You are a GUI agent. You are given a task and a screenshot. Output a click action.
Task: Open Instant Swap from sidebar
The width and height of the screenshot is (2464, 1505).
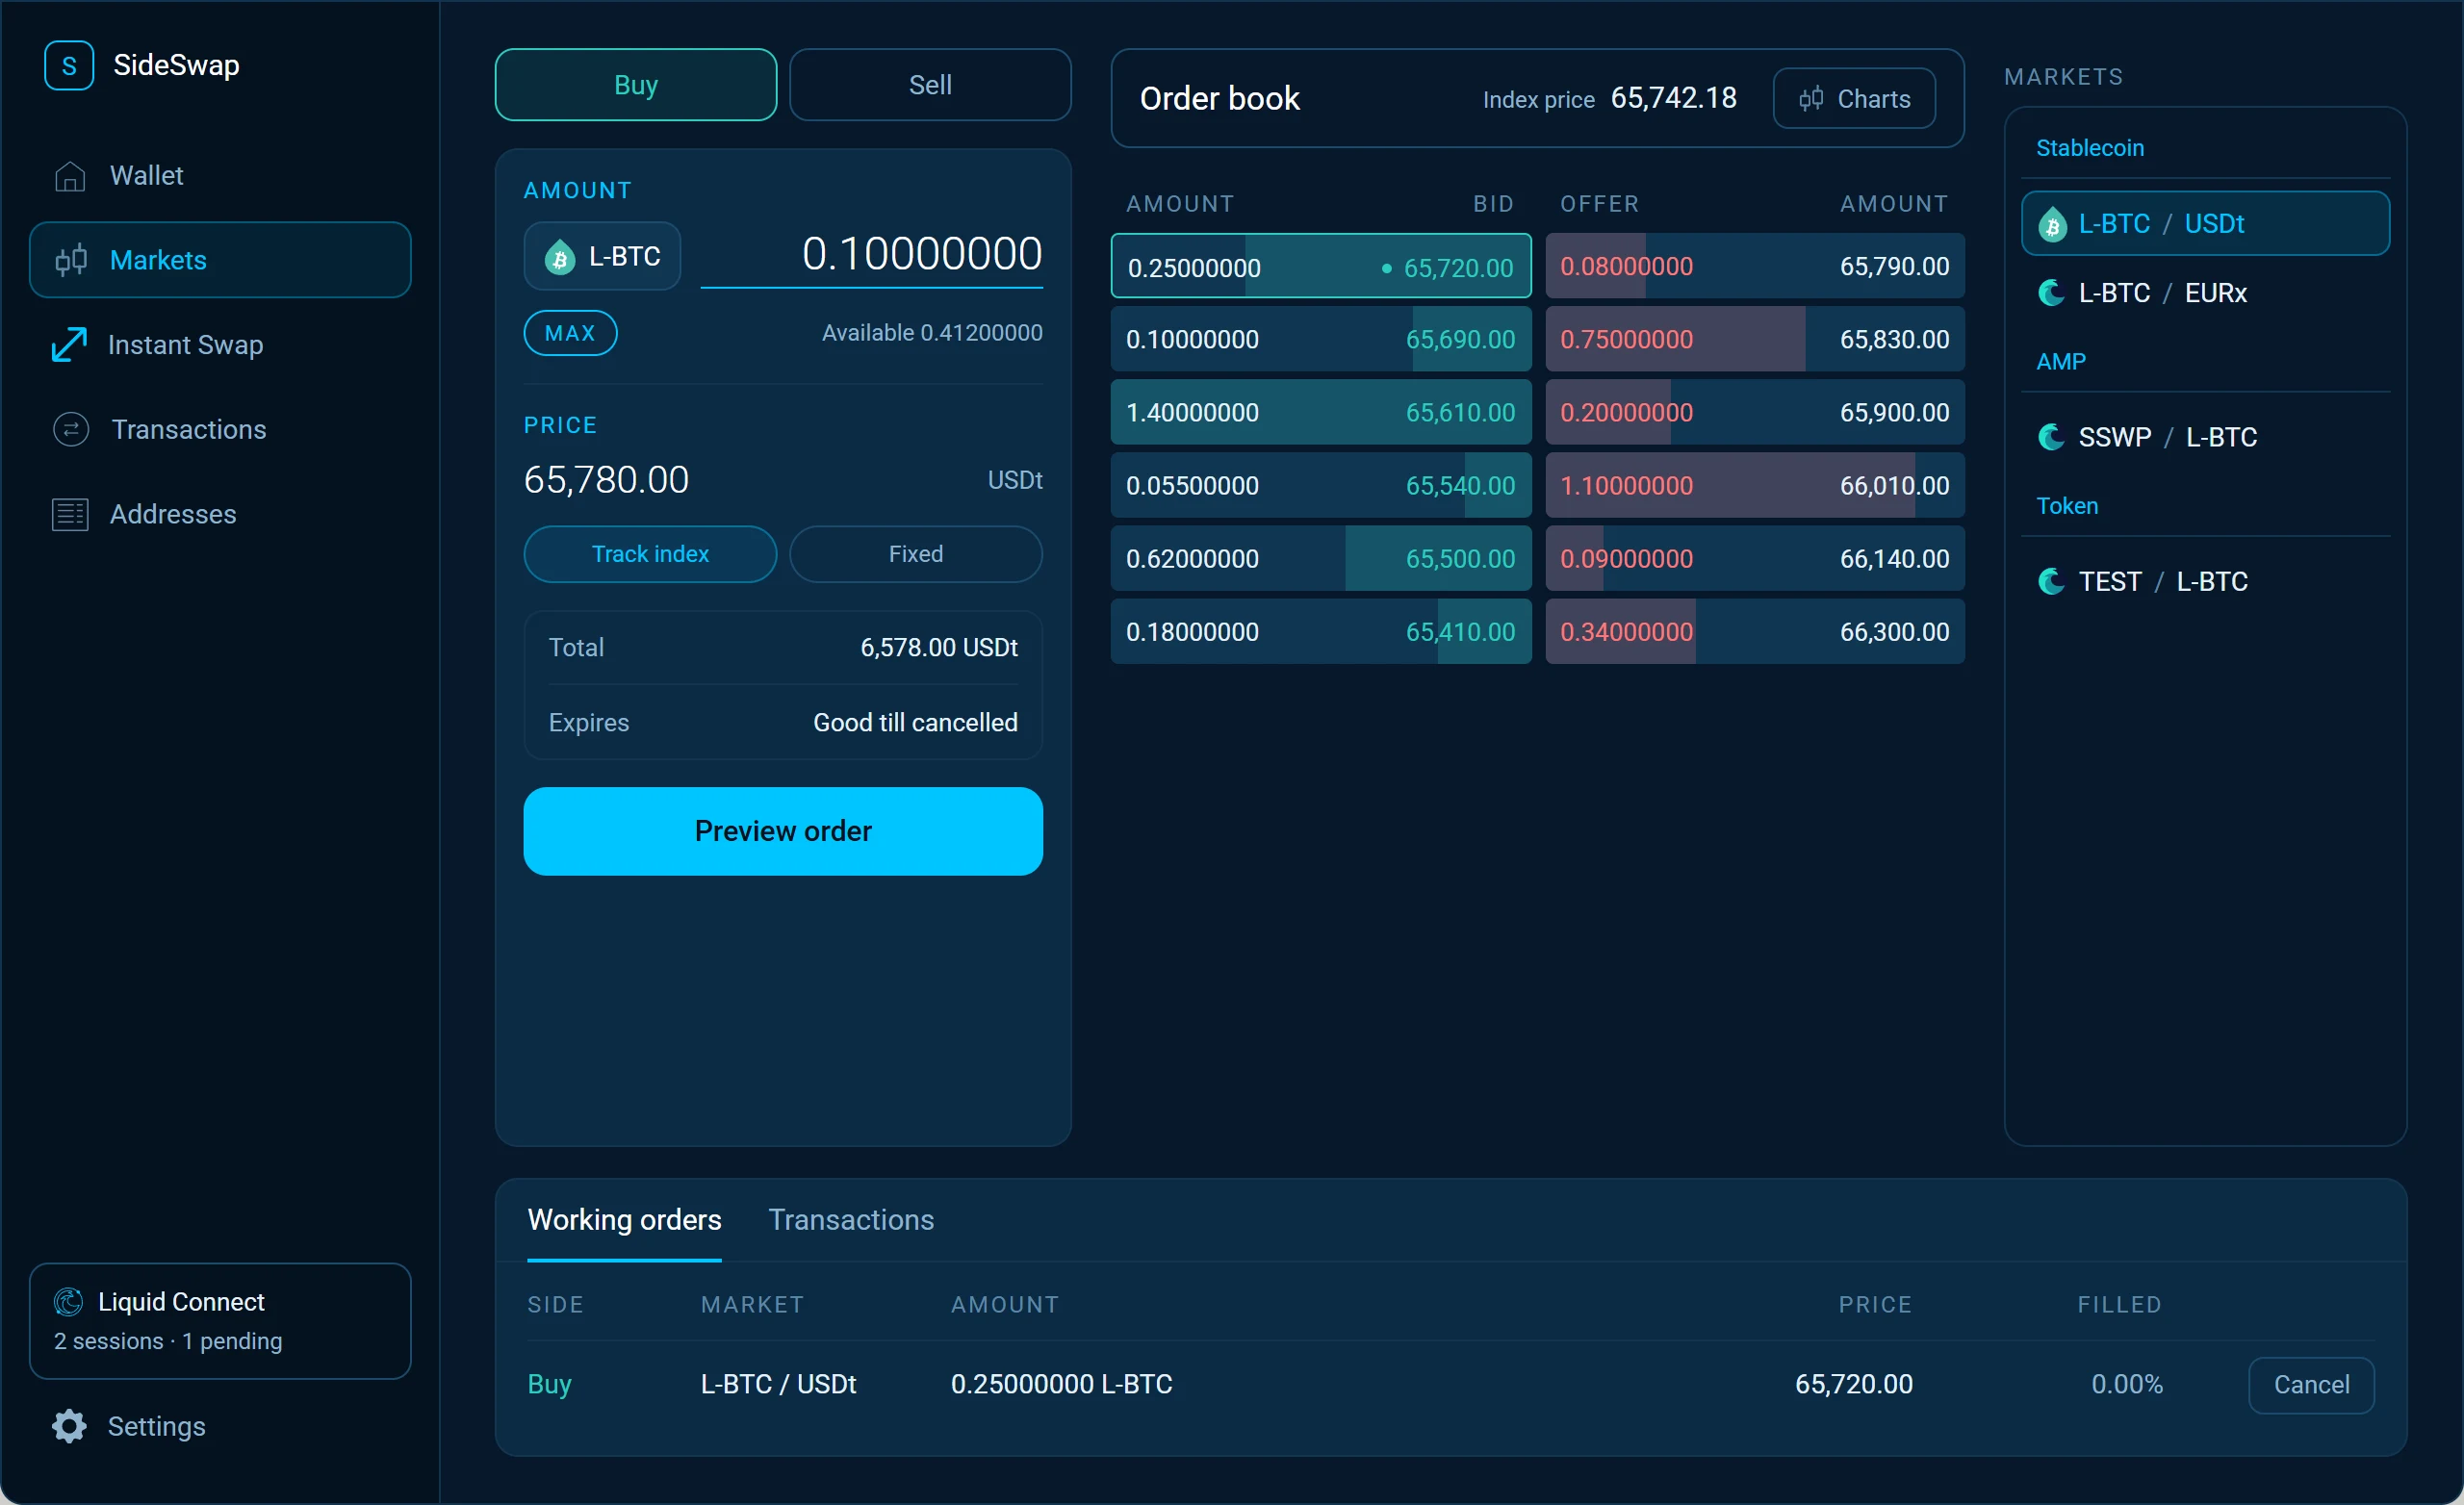pos(220,345)
